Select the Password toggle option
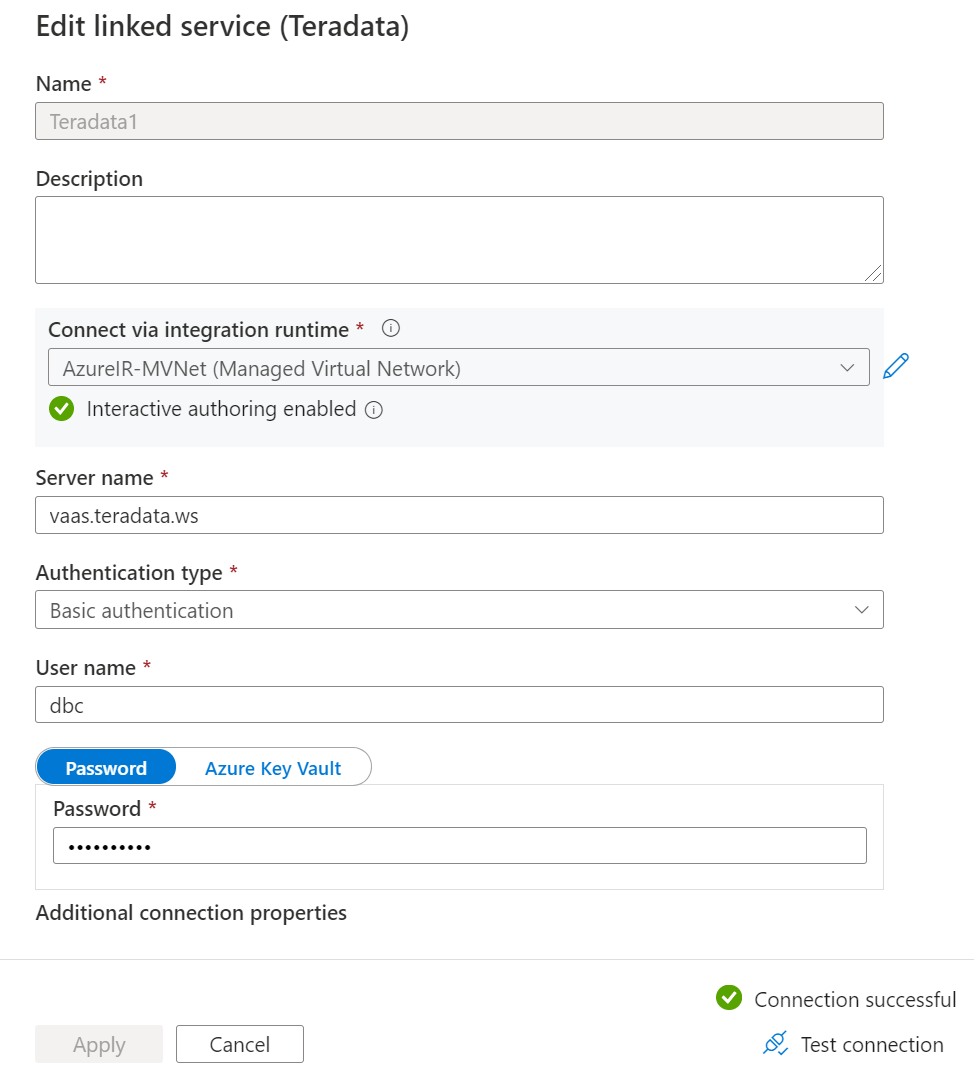The height and width of the screenshot is (1072, 976). point(106,767)
